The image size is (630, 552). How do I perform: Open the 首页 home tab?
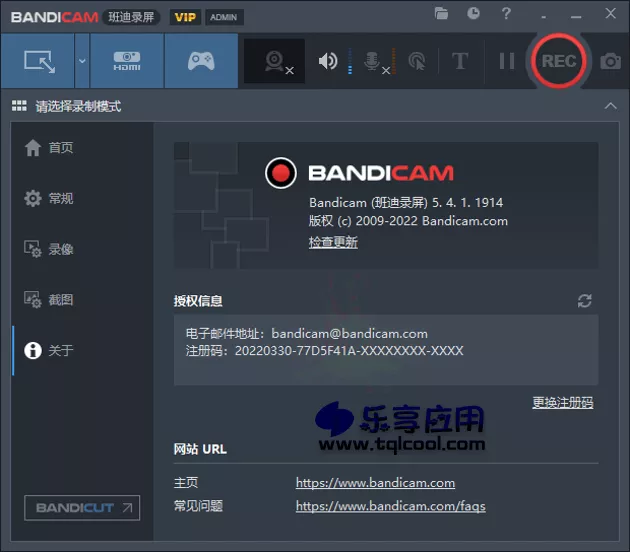[49, 147]
